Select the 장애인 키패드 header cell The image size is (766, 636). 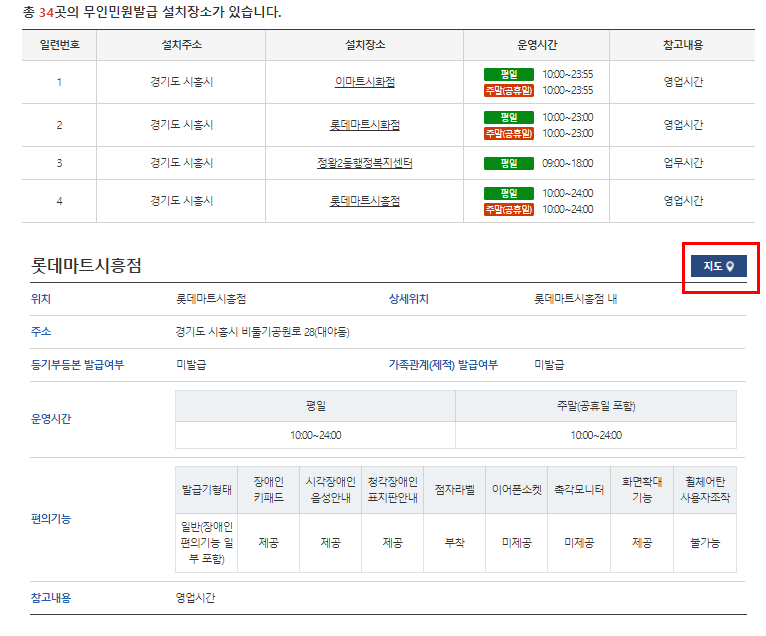[x=268, y=490]
